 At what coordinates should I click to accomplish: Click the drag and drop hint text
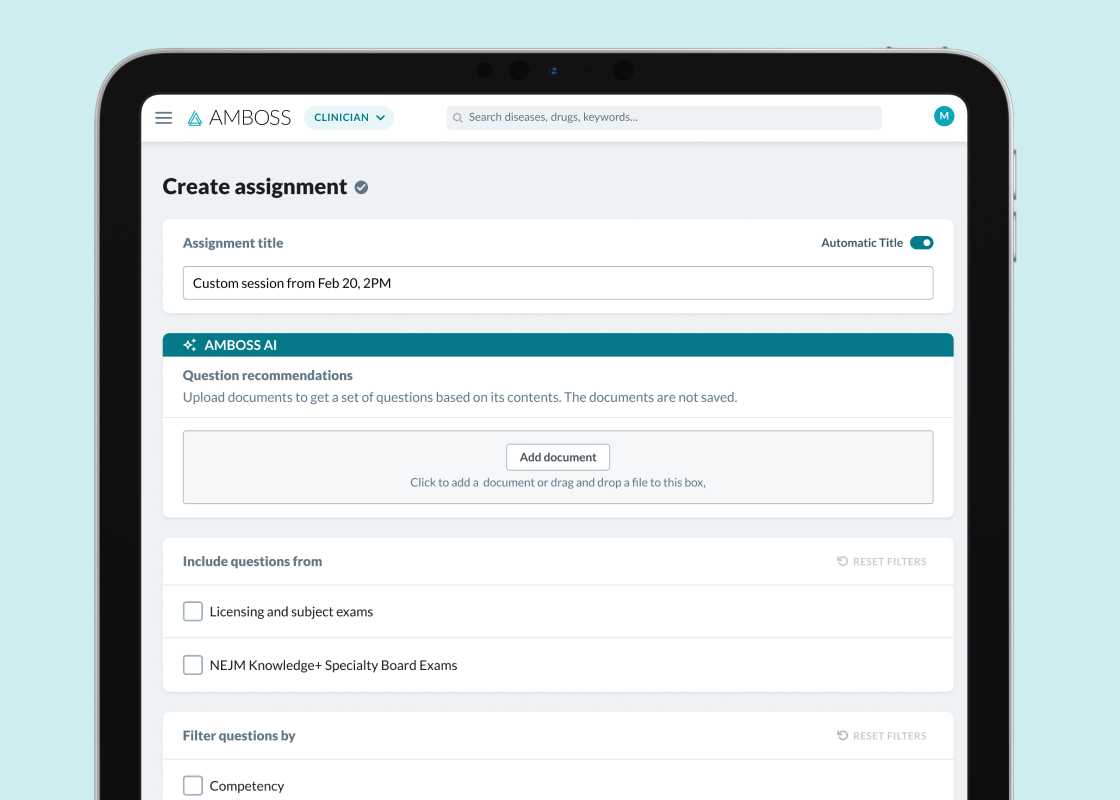558,483
